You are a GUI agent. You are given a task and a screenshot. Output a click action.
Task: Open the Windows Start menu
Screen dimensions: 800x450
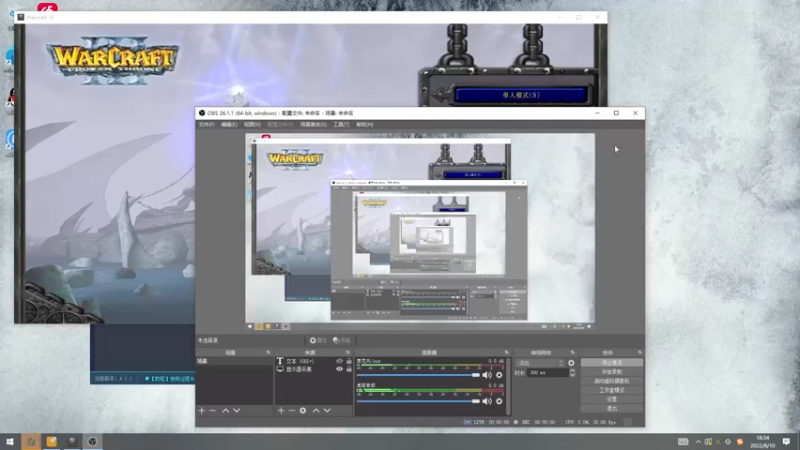click(10, 441)
